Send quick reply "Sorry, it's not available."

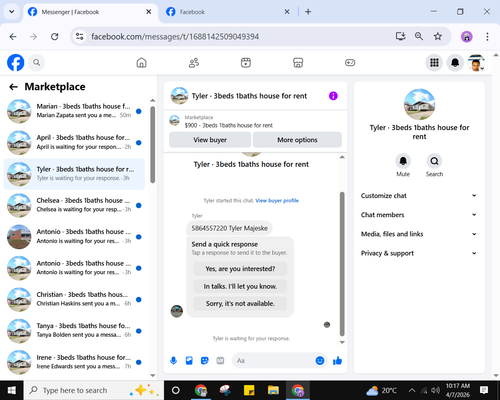[240, 304]
